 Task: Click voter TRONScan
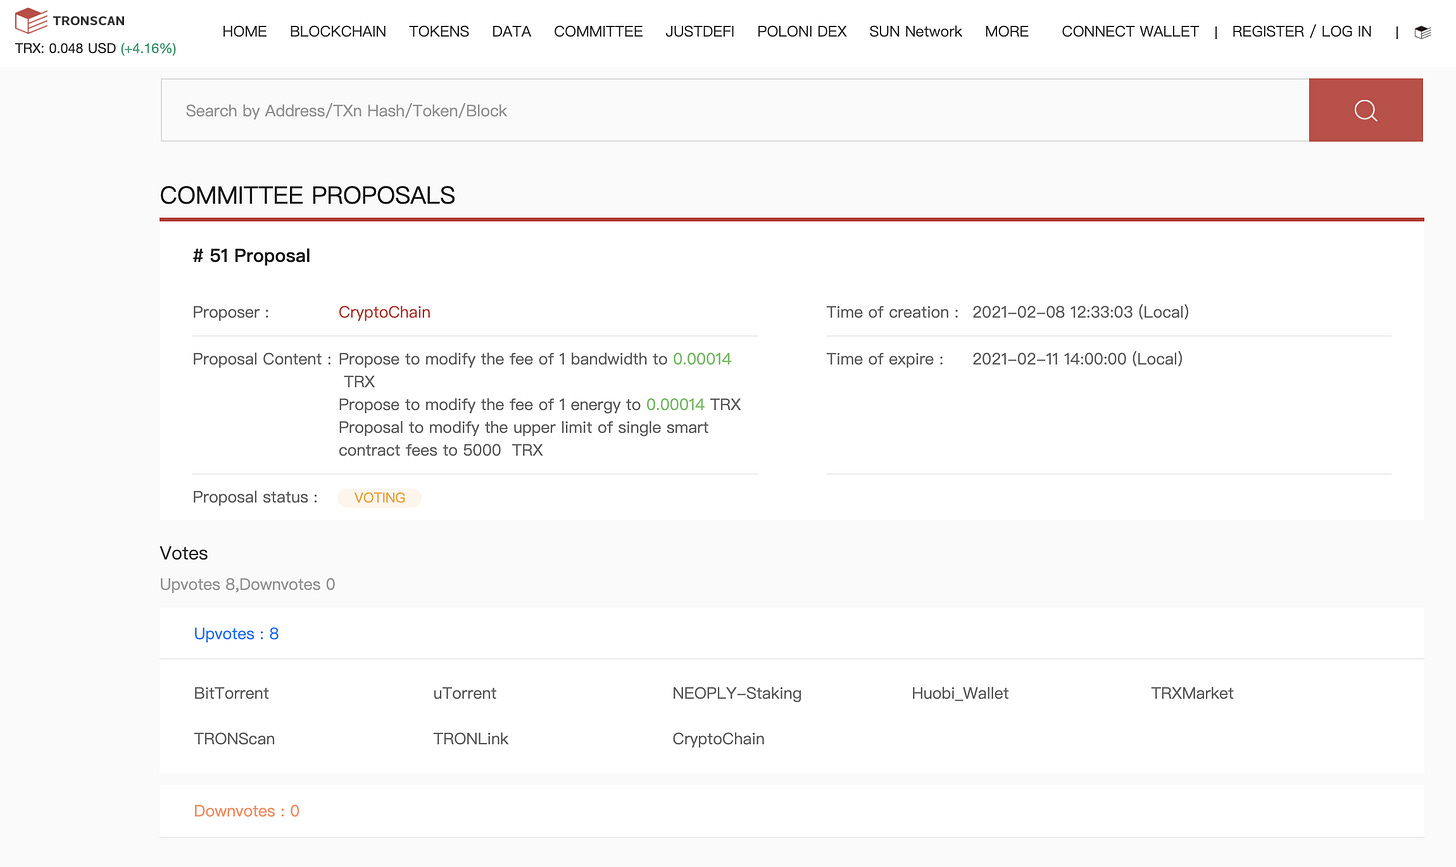tap(234, 739)
